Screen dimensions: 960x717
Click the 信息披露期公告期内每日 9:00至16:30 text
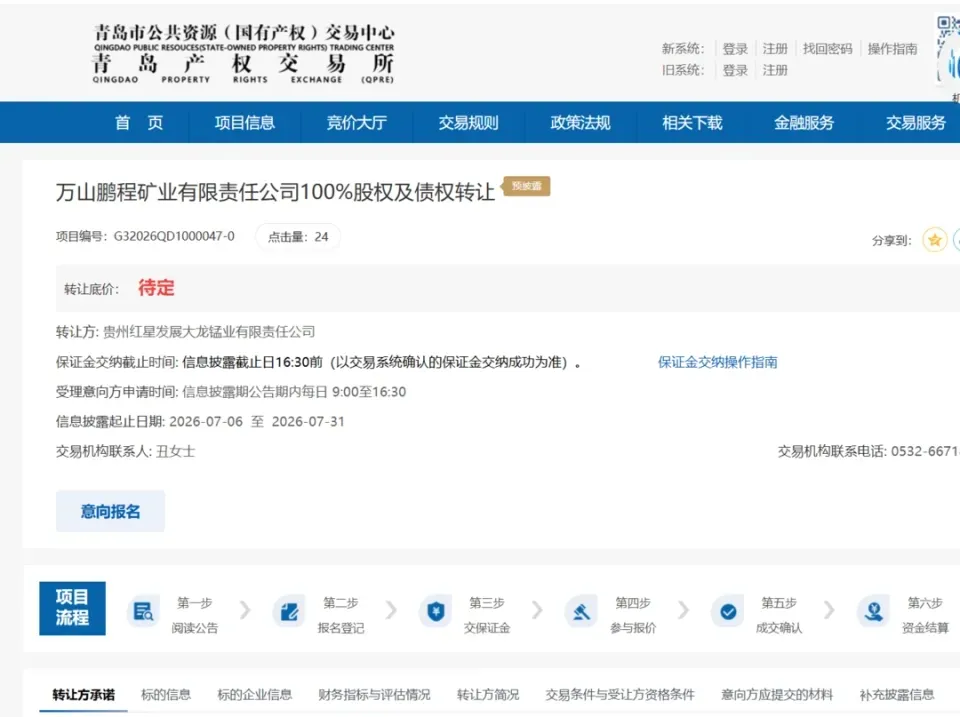pyautogui.click(x=294, y=392)
